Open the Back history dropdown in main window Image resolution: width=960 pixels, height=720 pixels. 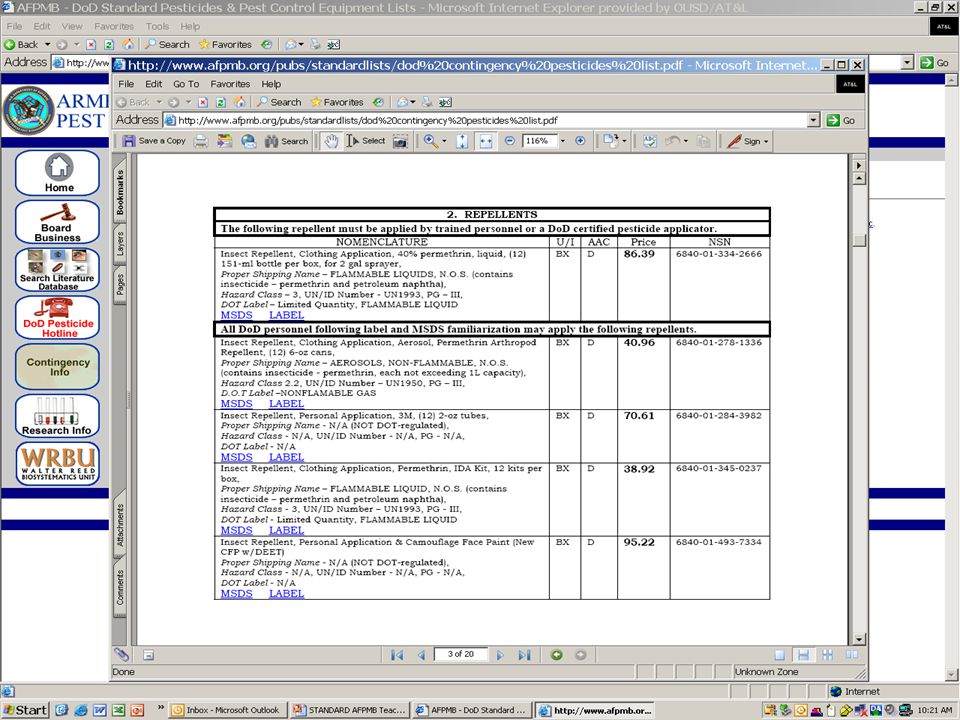(x=47, y=44)
